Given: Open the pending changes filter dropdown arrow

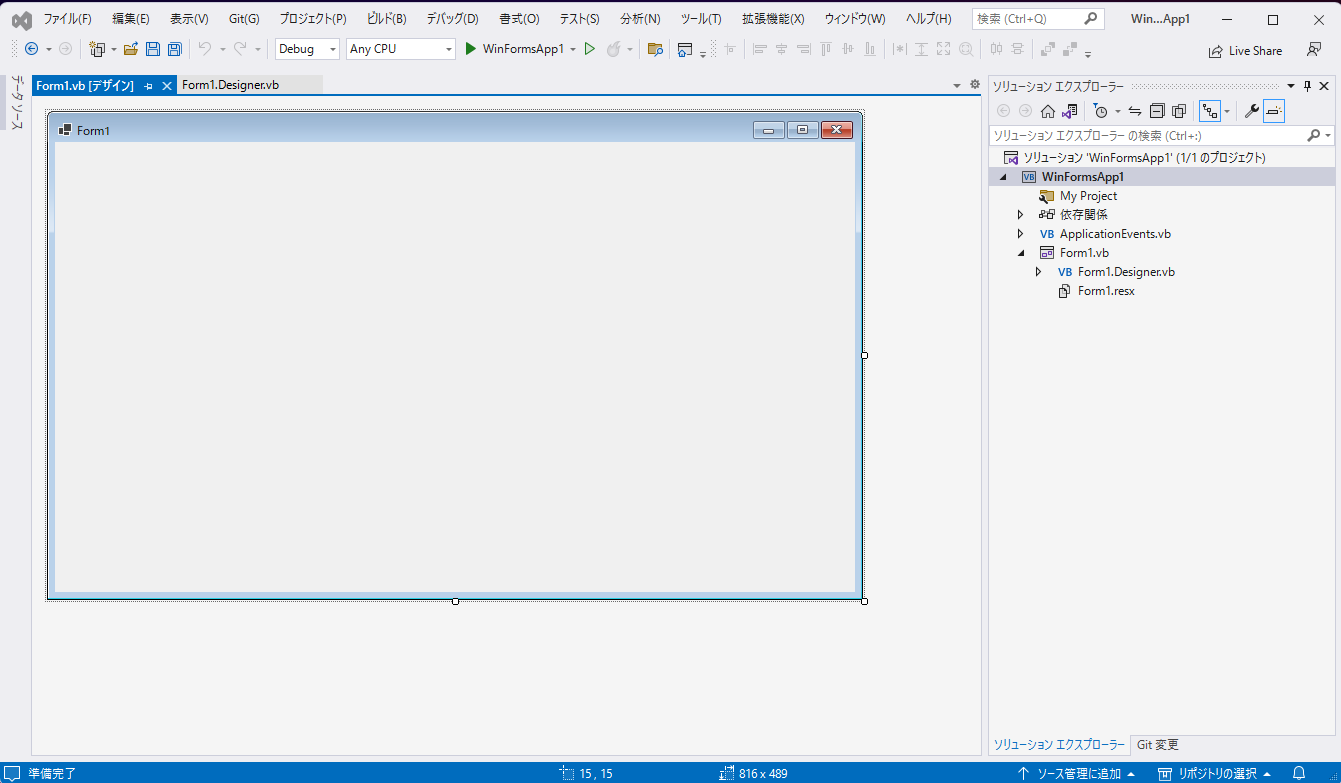Looking at the screenshot, I should click(x=1117, y=111).
